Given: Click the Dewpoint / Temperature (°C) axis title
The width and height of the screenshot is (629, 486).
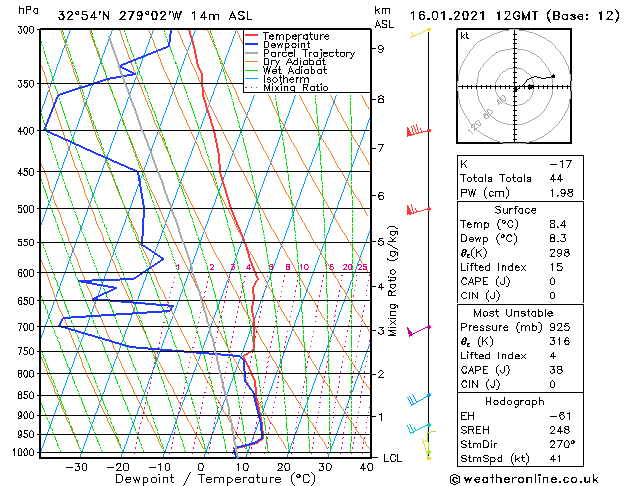Looking at the screenshot, I should tap(215, 479).
